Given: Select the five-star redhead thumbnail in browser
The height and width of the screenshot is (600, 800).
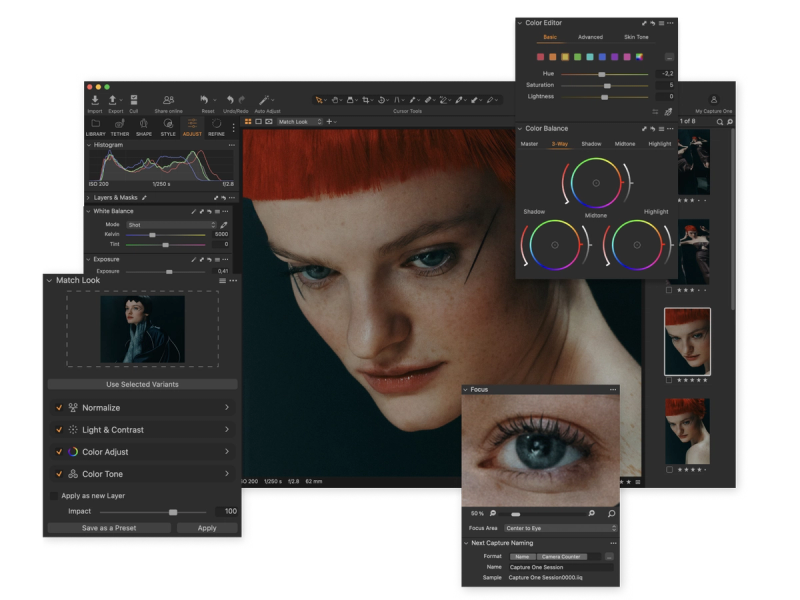Looking at the screenshot, I should point(687,341).
